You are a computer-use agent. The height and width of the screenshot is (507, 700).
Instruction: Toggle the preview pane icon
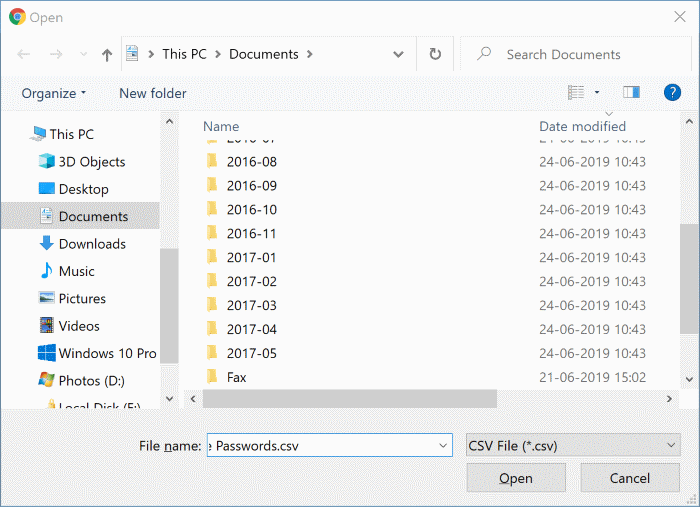[631, 92]
